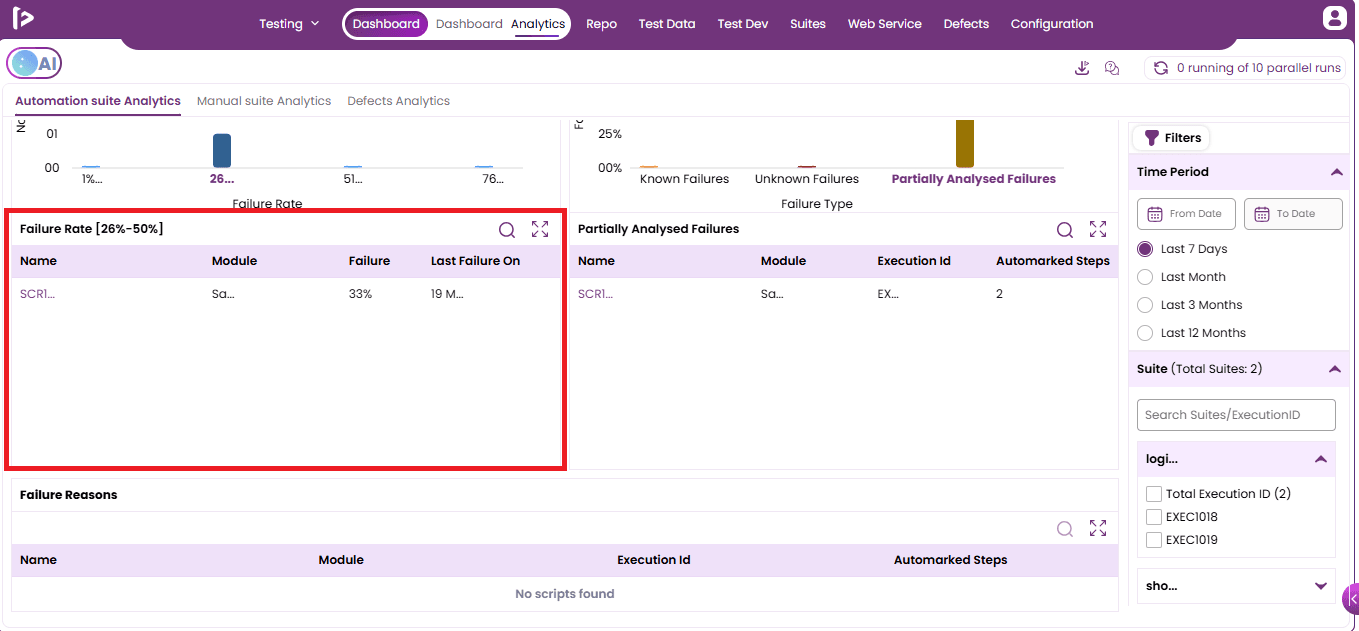The image size is (1359, 631).
Task: Switch to Defects Analytics tab
Action: click(398, 101)
